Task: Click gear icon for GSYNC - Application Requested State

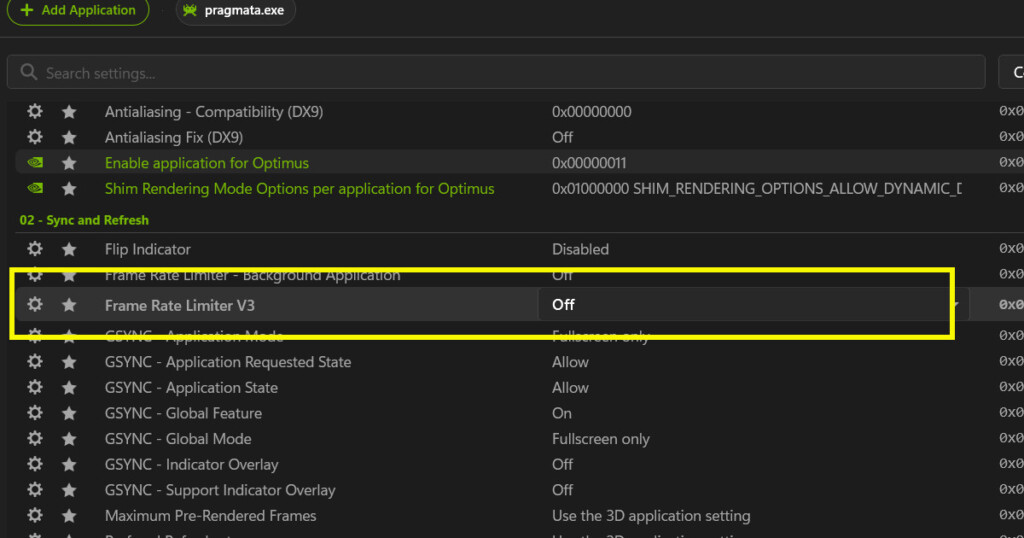Action: click(x=35, y=361)
